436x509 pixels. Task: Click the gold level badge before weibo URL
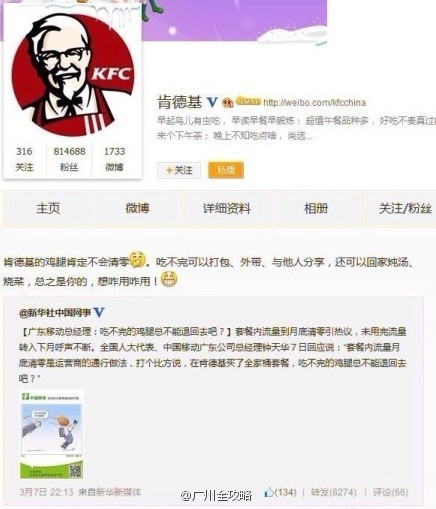pos(248,101)
